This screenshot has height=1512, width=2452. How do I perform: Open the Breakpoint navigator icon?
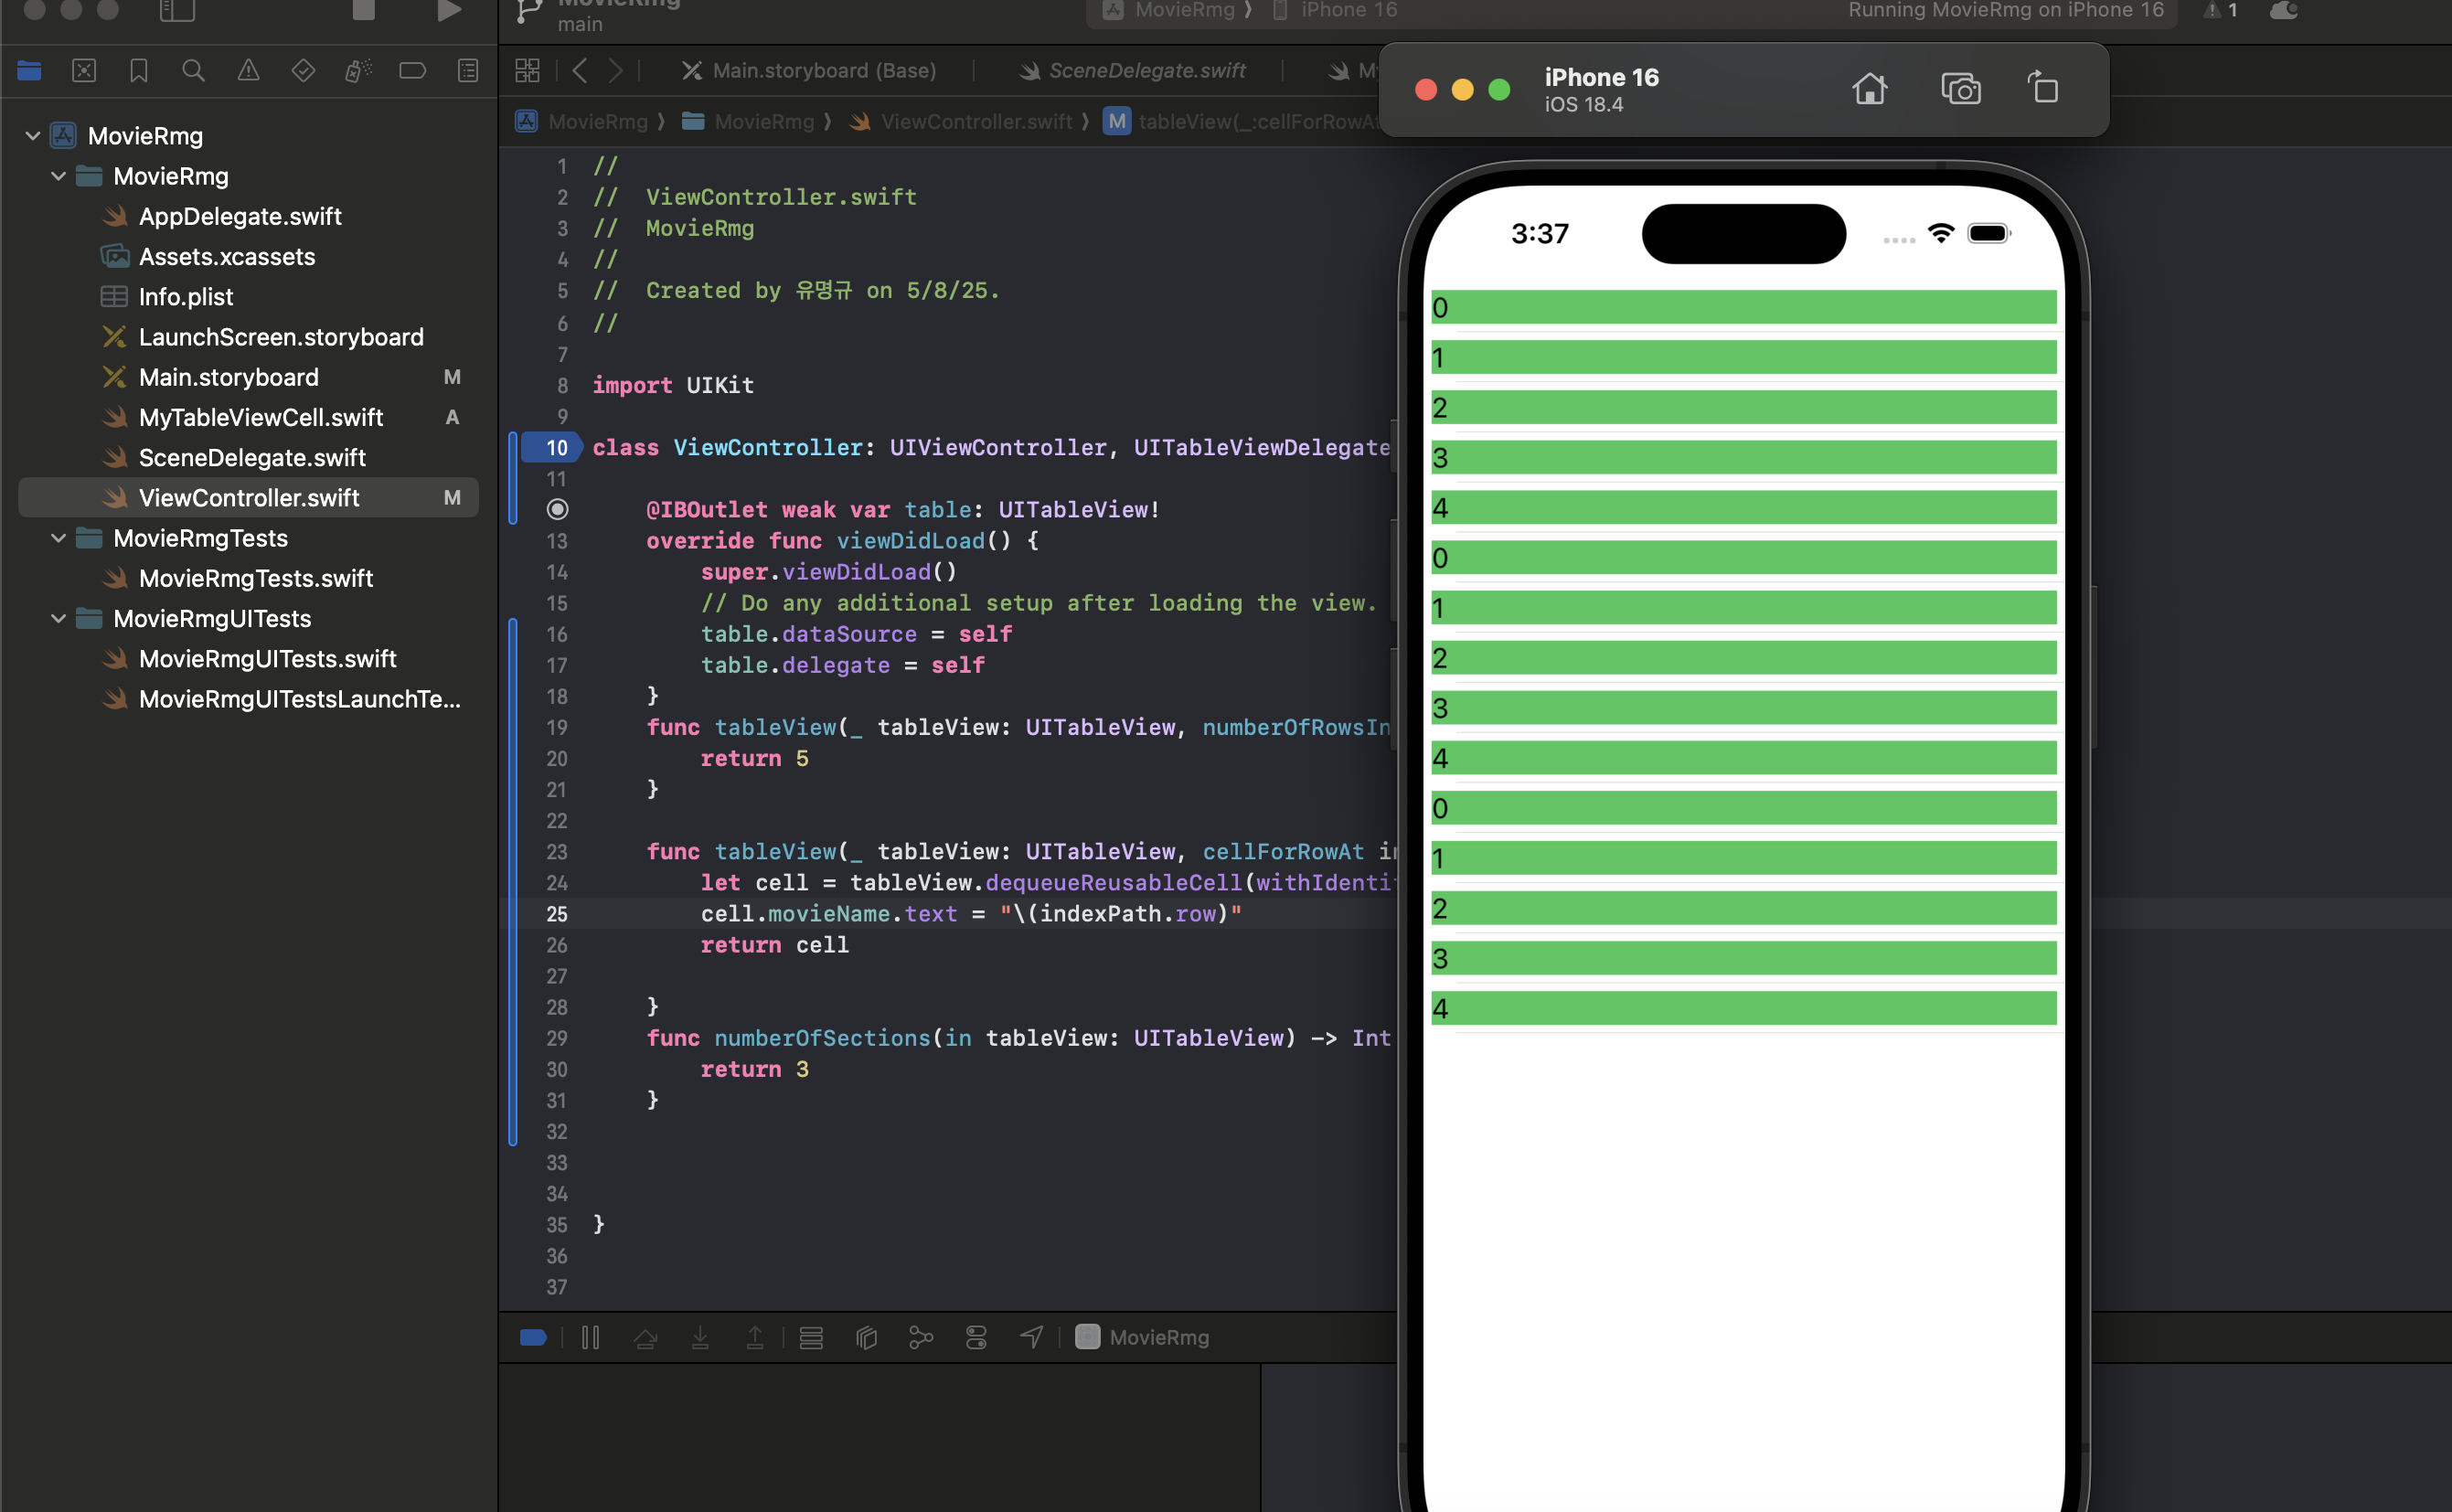pos(412,71)
